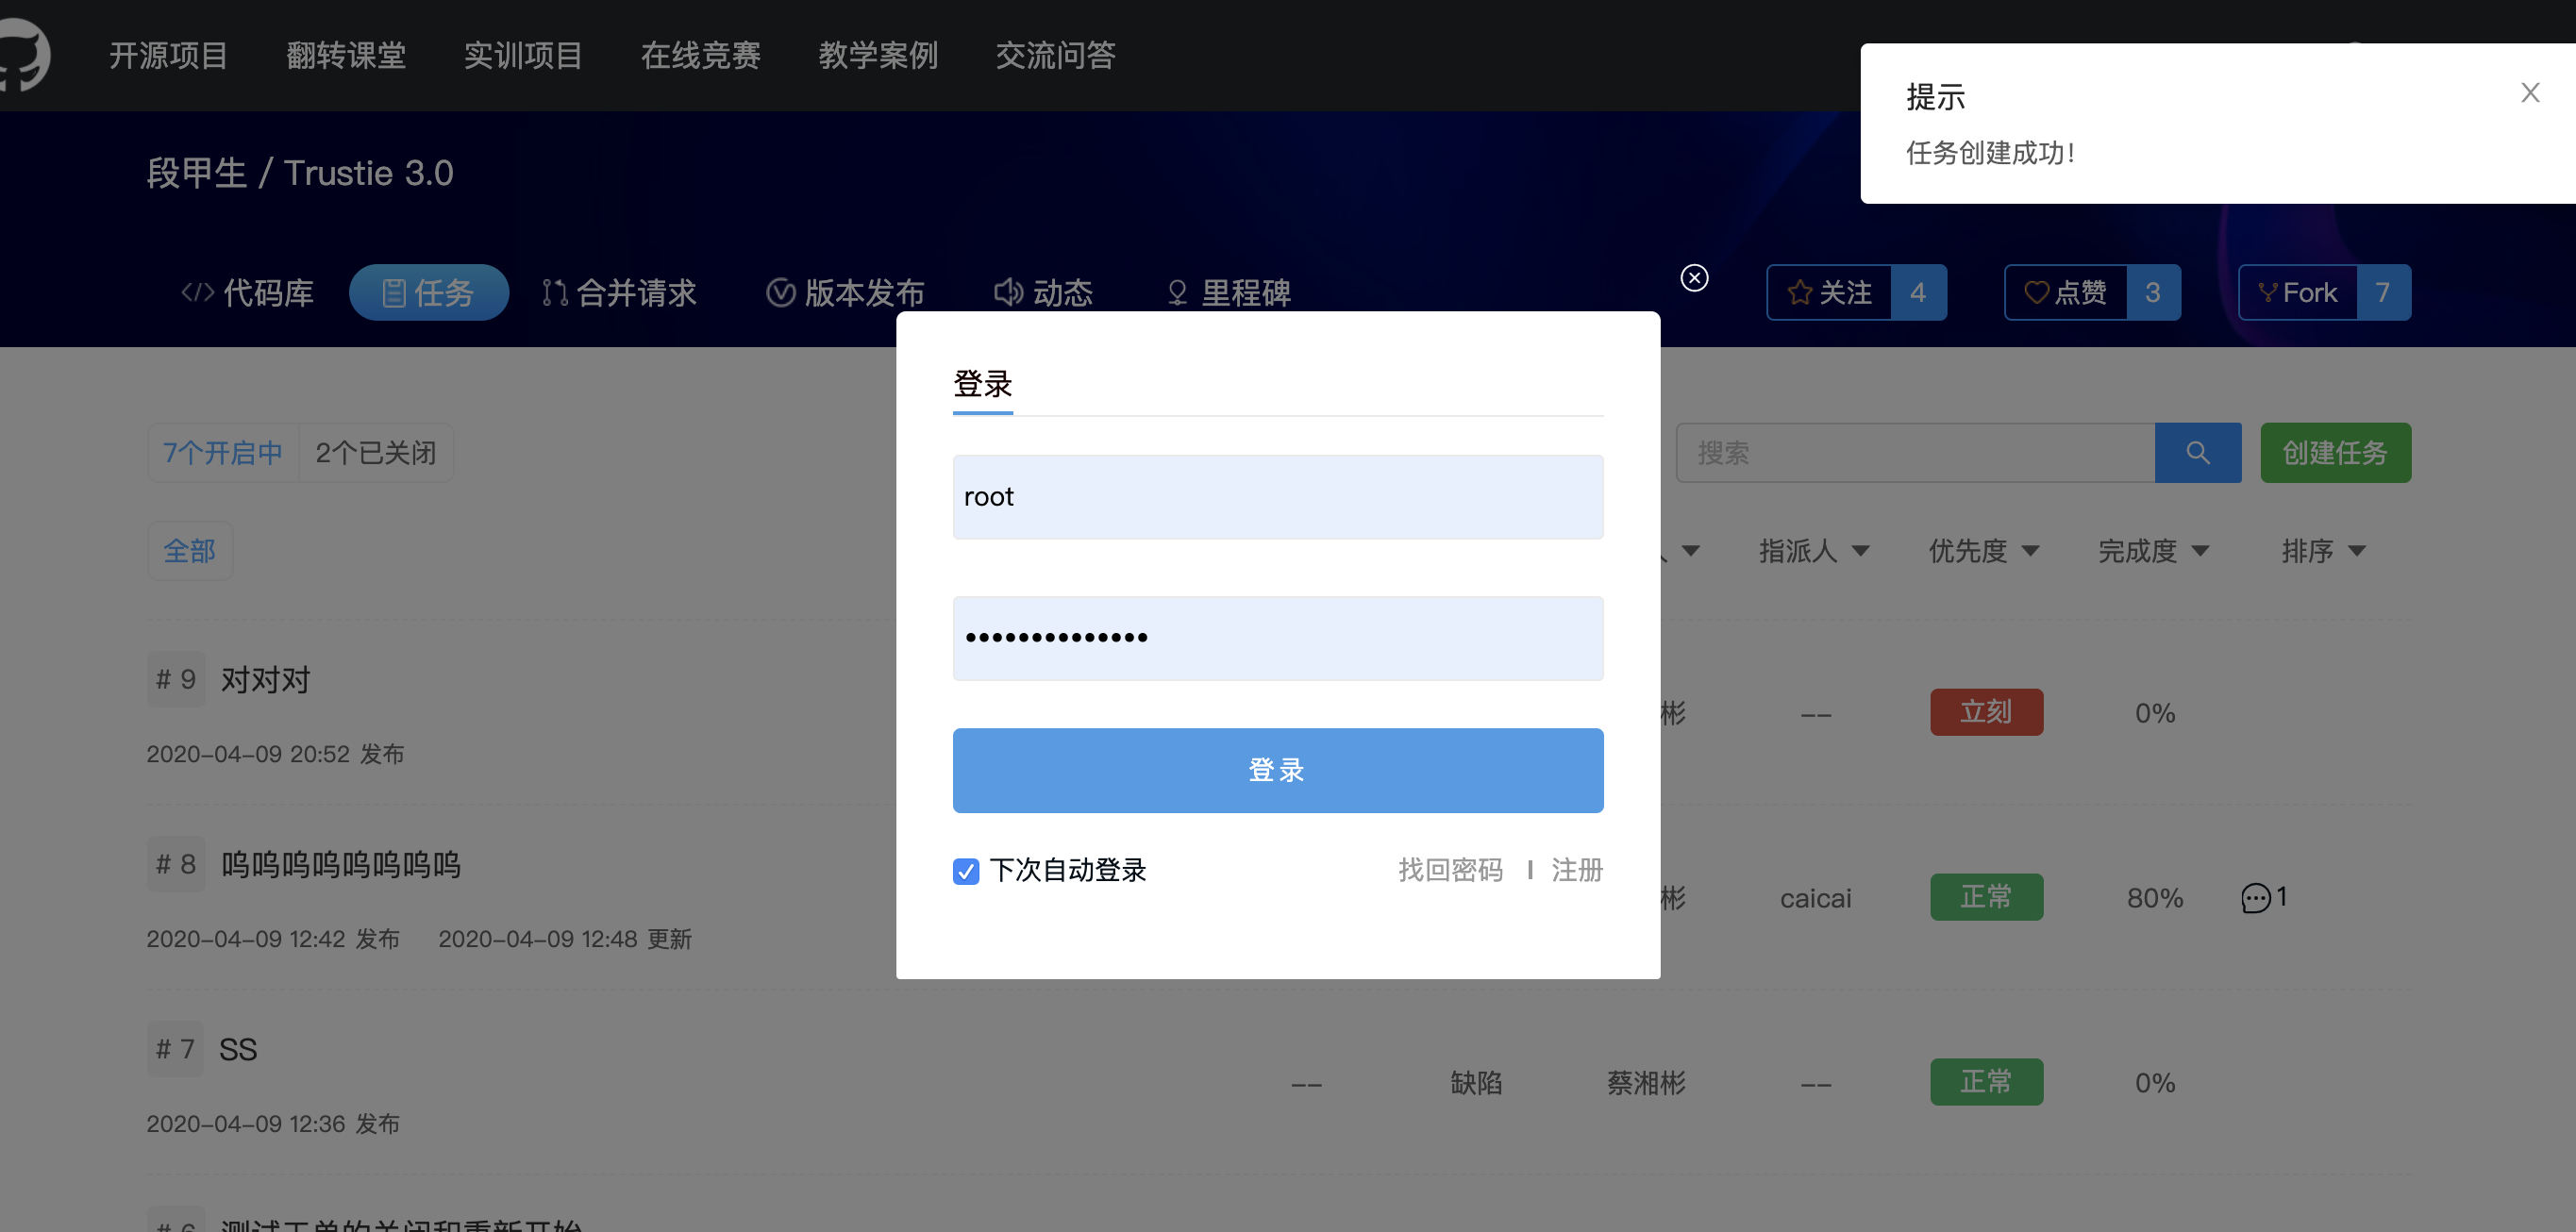Click the password input field
Viewport: 2576px width, 1232px height.
coord(1278,639)
